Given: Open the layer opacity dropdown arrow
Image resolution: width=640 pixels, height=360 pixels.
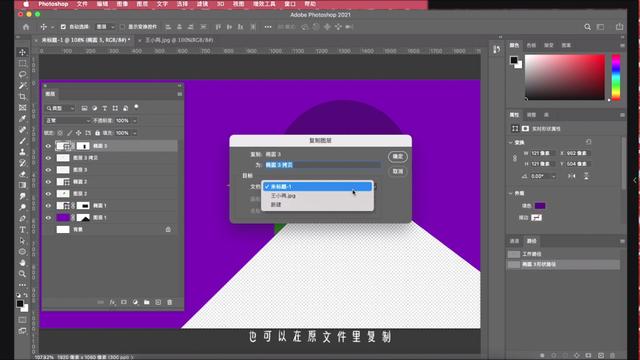Looking at the screenshot, I should pos(135,121).
